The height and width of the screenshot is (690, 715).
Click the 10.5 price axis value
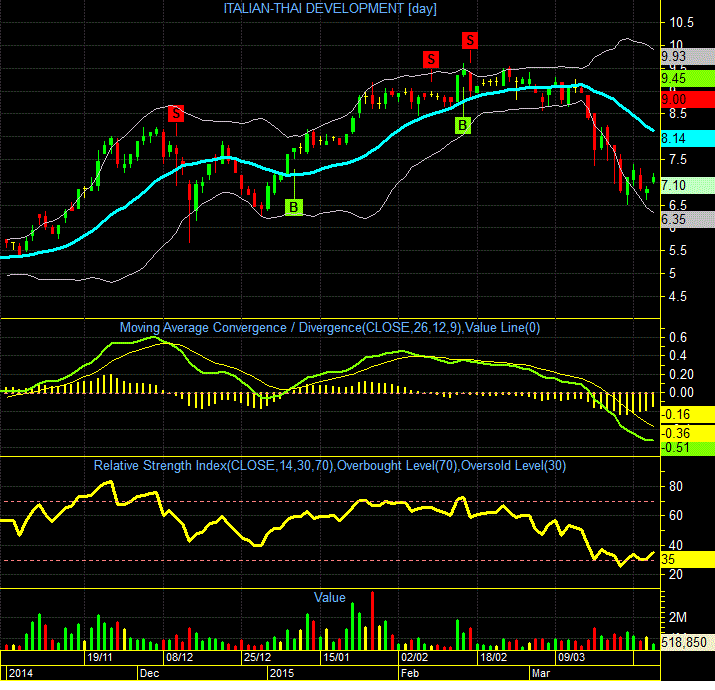(681, 22)
